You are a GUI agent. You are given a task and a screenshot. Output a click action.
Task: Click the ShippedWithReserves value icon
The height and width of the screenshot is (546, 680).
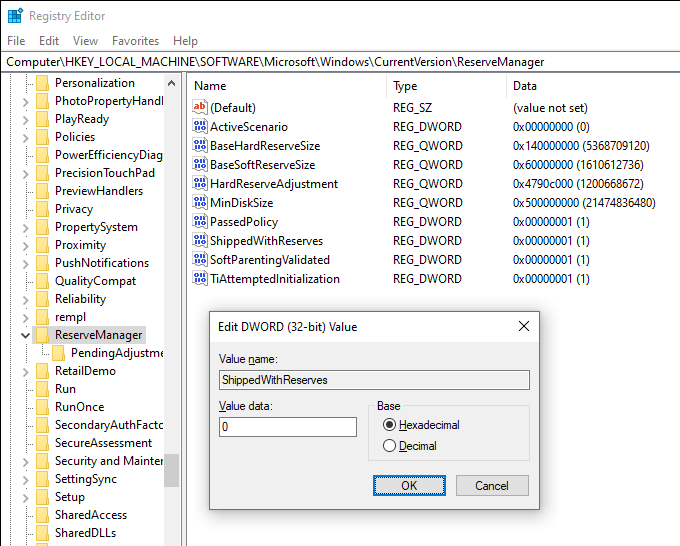199,240
